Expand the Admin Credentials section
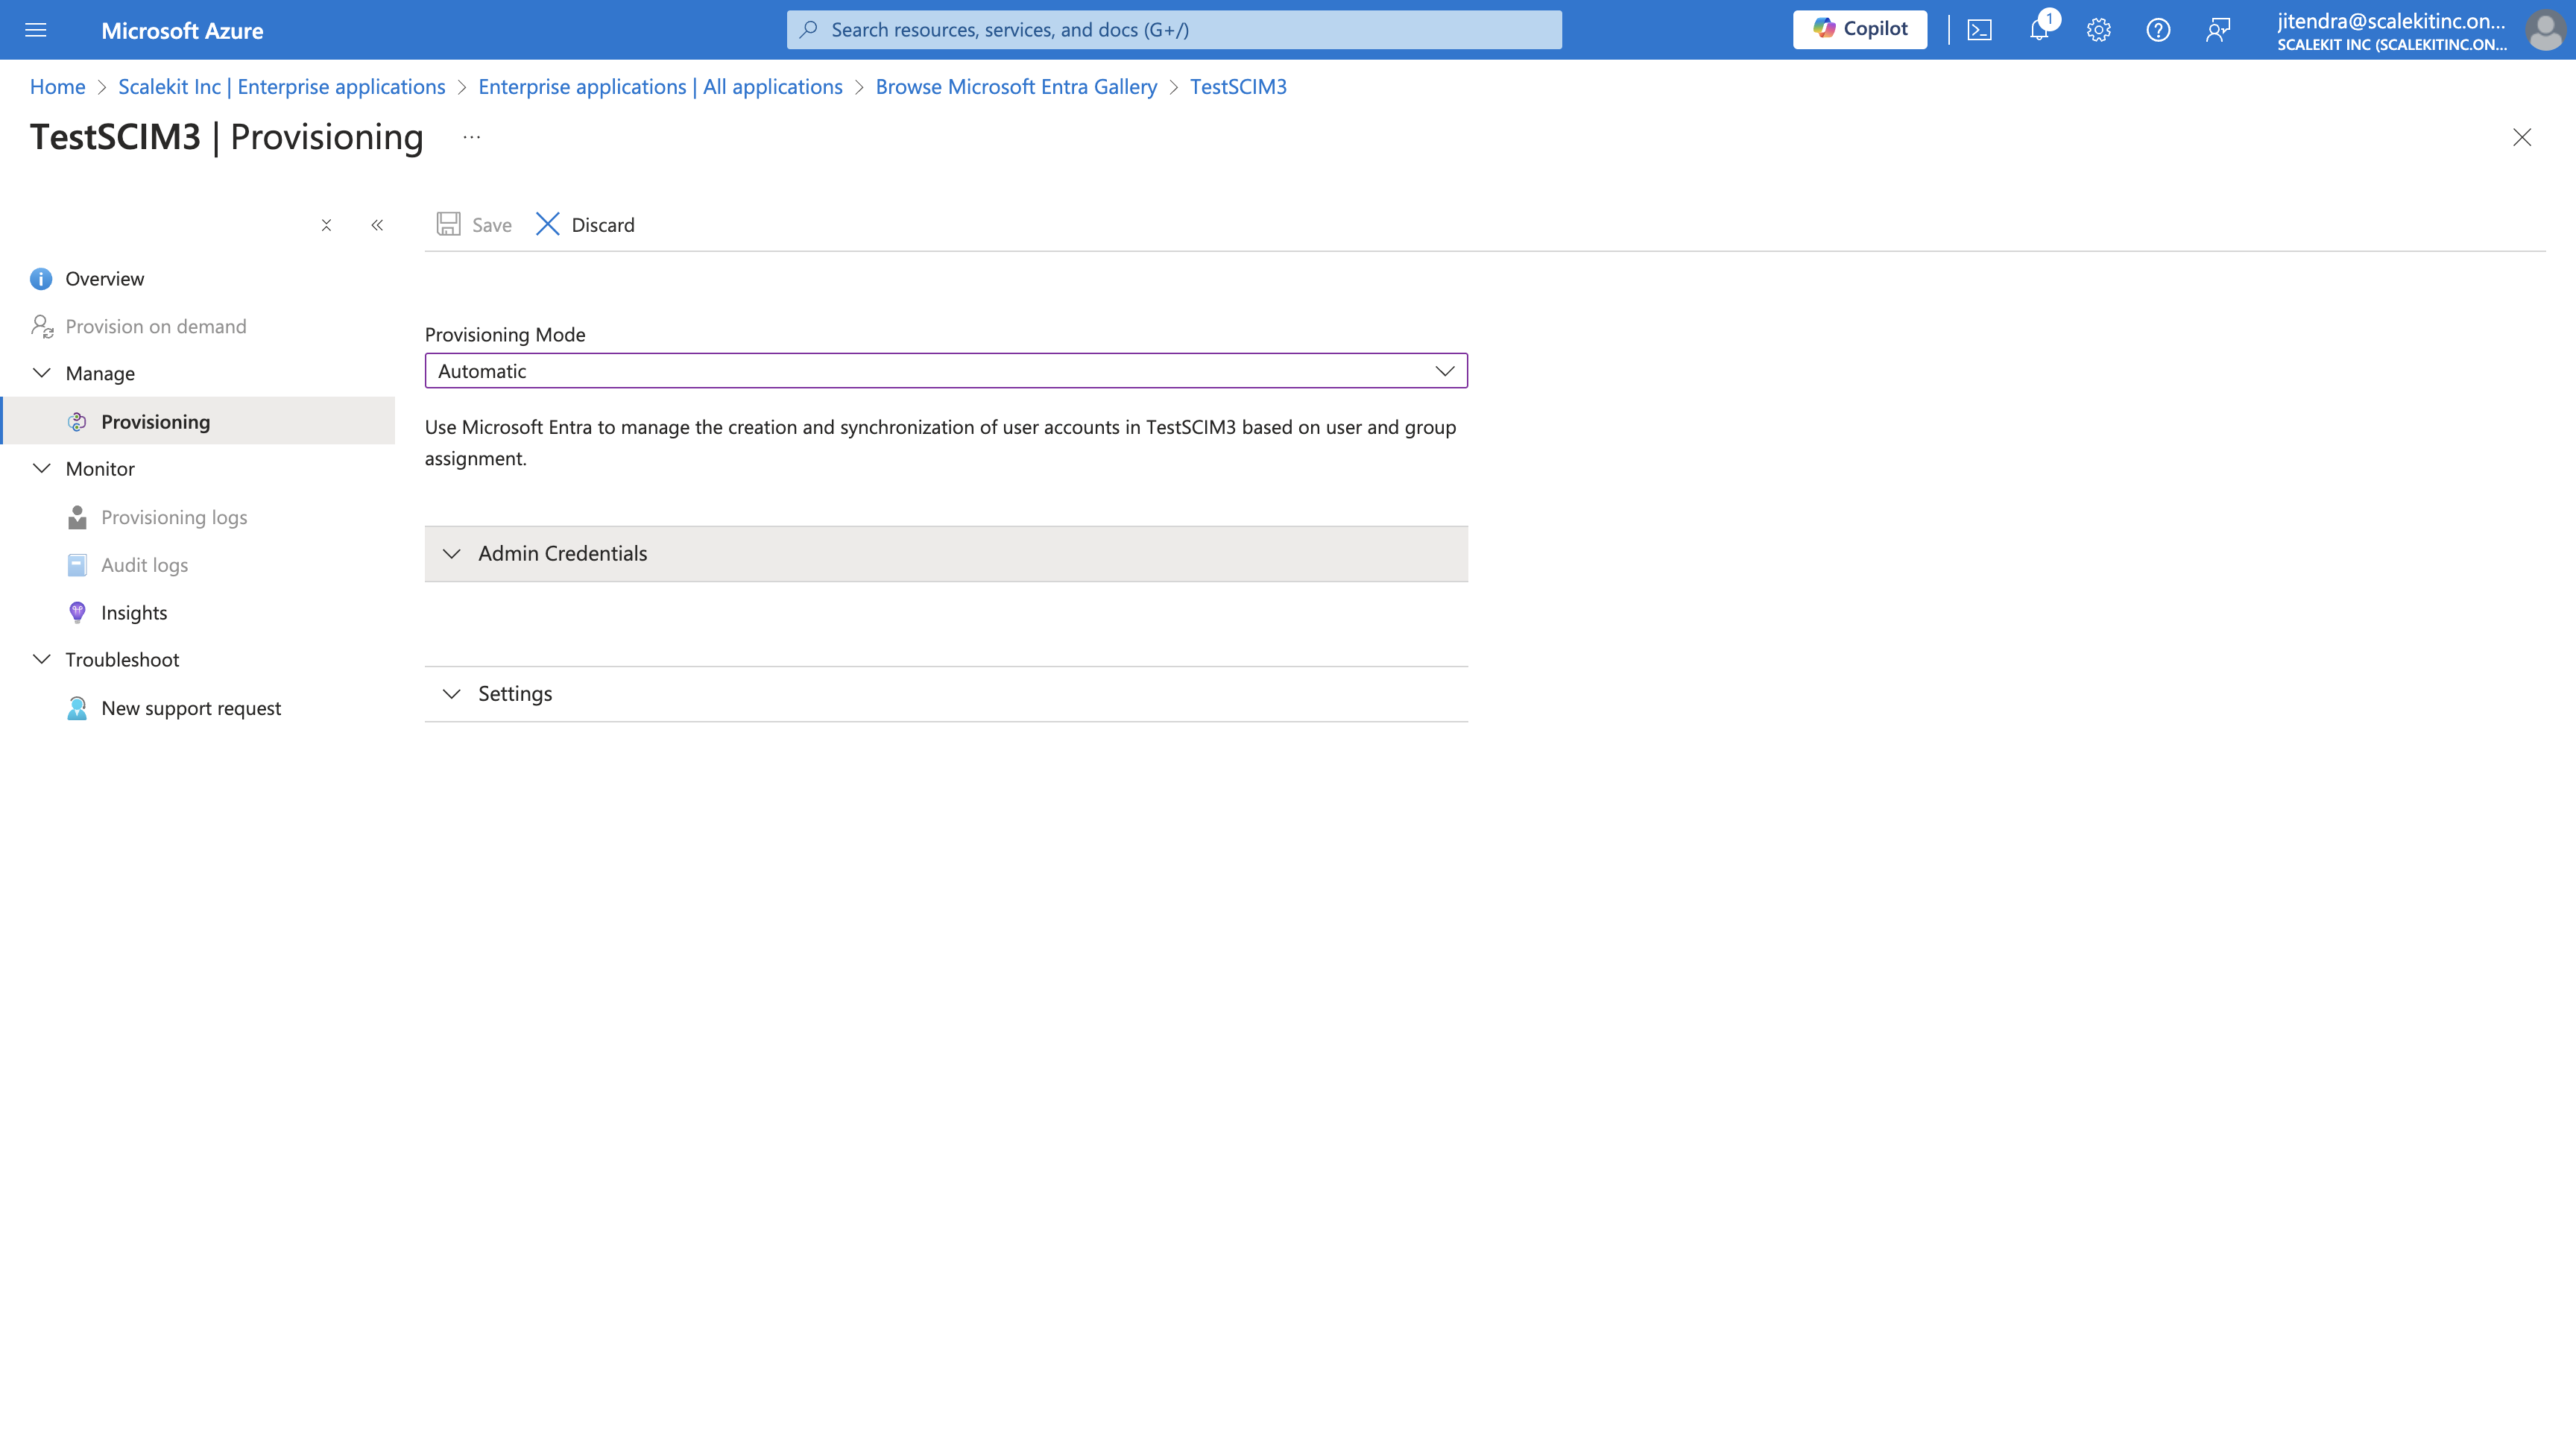 [946, 554]
